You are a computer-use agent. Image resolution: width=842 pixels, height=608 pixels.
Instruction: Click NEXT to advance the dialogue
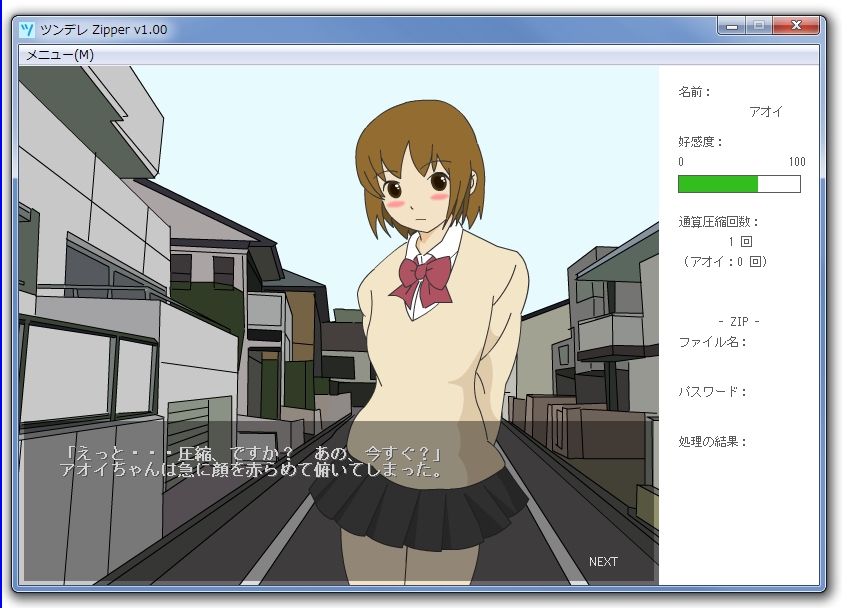(602, 562)
